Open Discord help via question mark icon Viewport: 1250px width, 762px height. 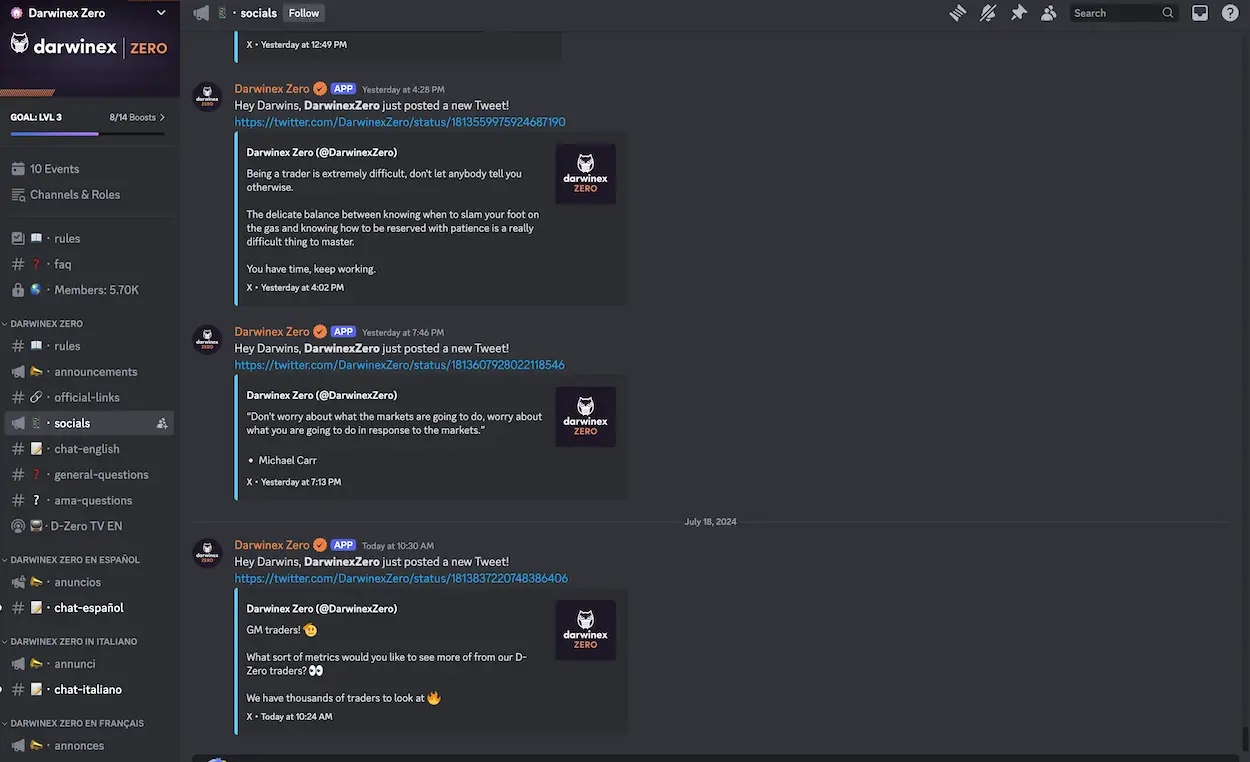coord(1229,12)
